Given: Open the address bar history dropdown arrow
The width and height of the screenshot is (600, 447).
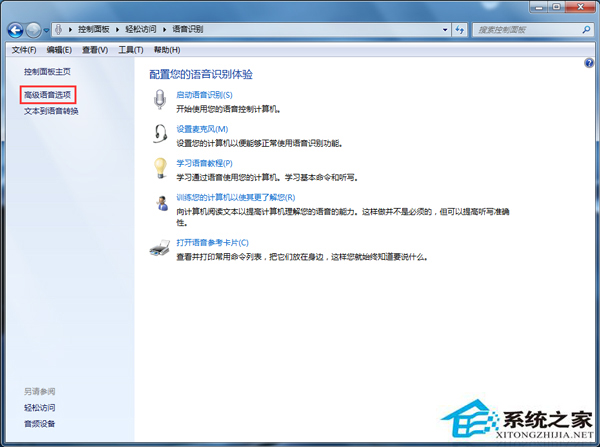Looking at the screenshot, I should 446,31.
